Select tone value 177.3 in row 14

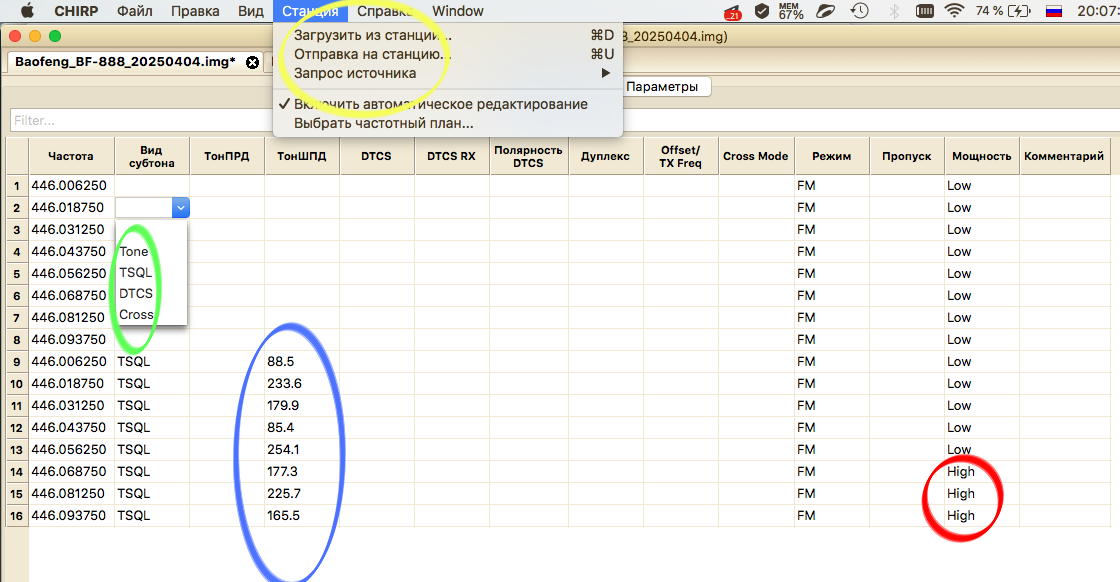pyautogui.click(x=301, y=471)
